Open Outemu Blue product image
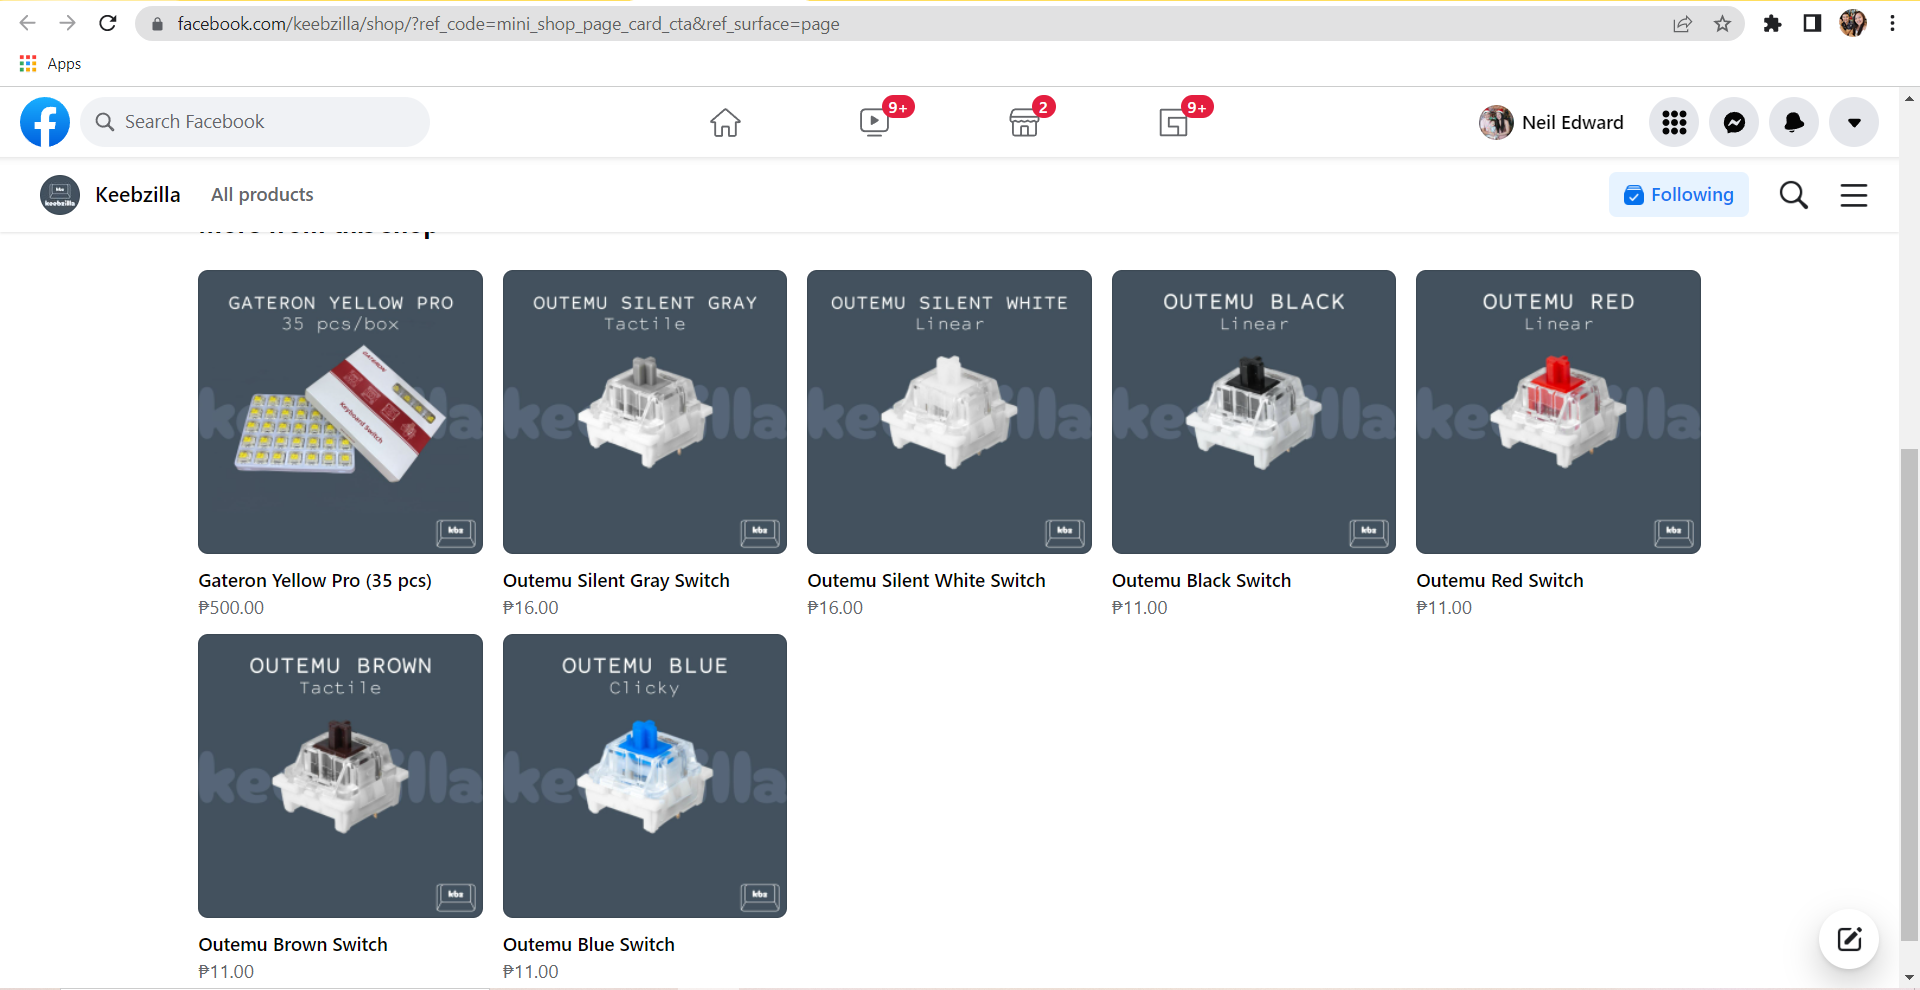 coord(645,776)
